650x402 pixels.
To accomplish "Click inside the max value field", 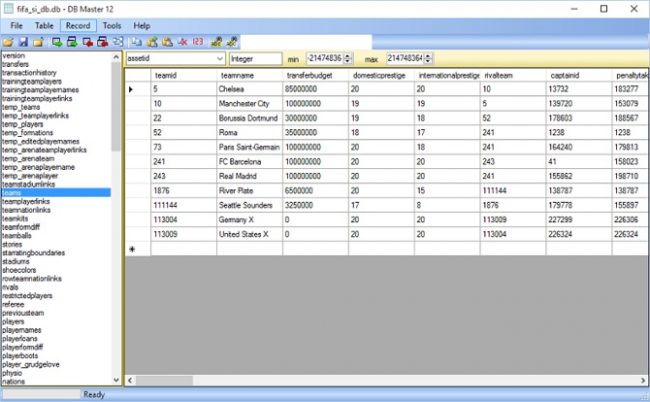I will point(405,58).
